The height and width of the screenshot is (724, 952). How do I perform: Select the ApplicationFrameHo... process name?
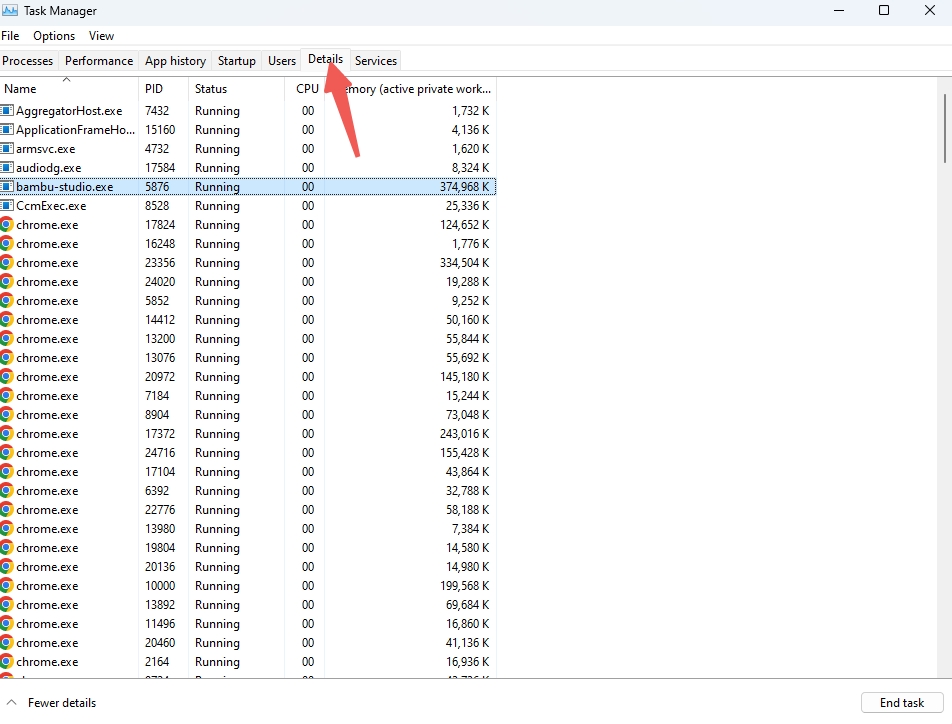(75, 129)
